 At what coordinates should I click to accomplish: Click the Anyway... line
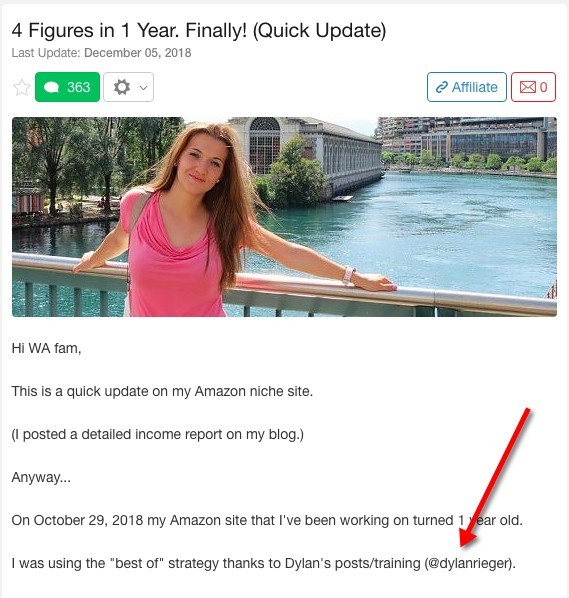(41, 477)
